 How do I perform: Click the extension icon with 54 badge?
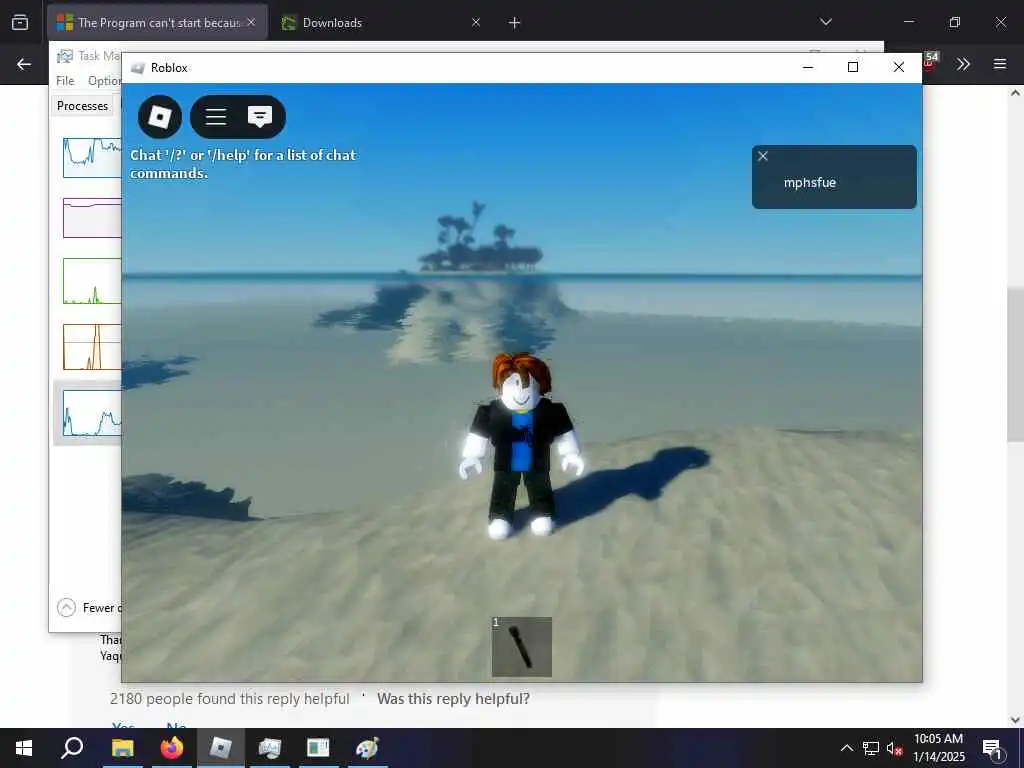[930, 63]
